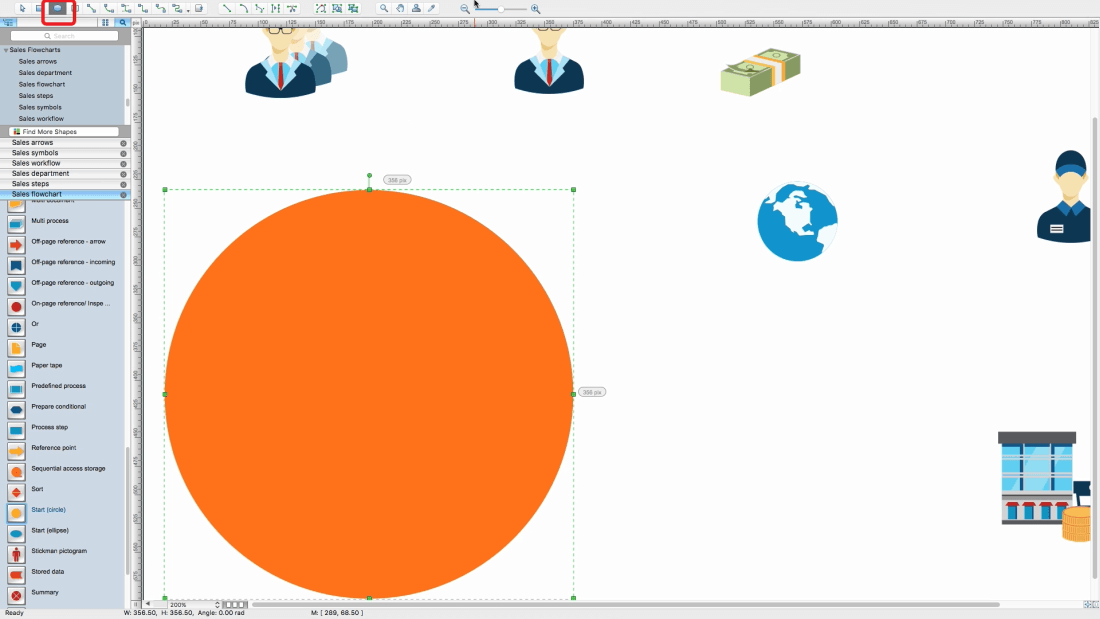Image resolution: width=1100 pixels, height=619 pixels.
Task: Select the orange circle on canvas
Action: point(369,394)
